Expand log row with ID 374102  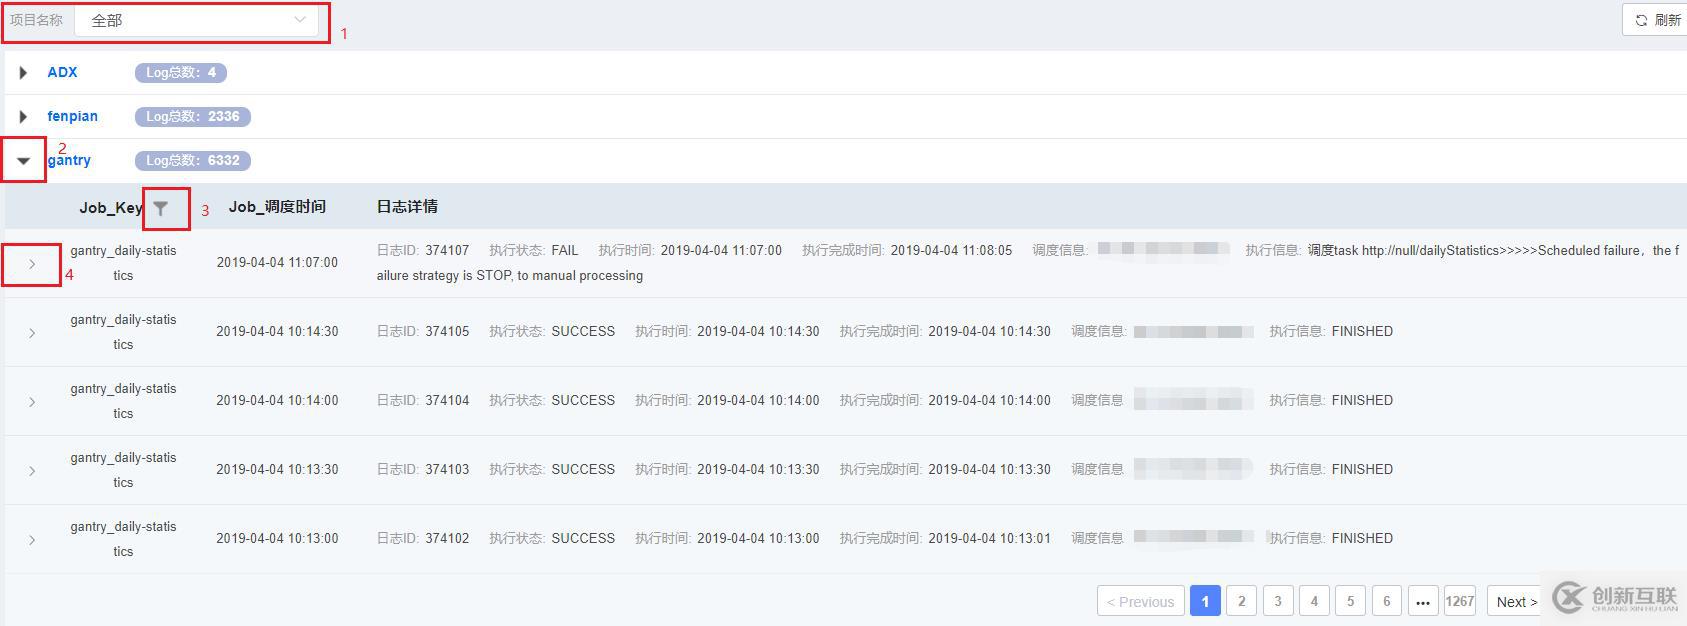pyautogui.click(x=32, y=540)
